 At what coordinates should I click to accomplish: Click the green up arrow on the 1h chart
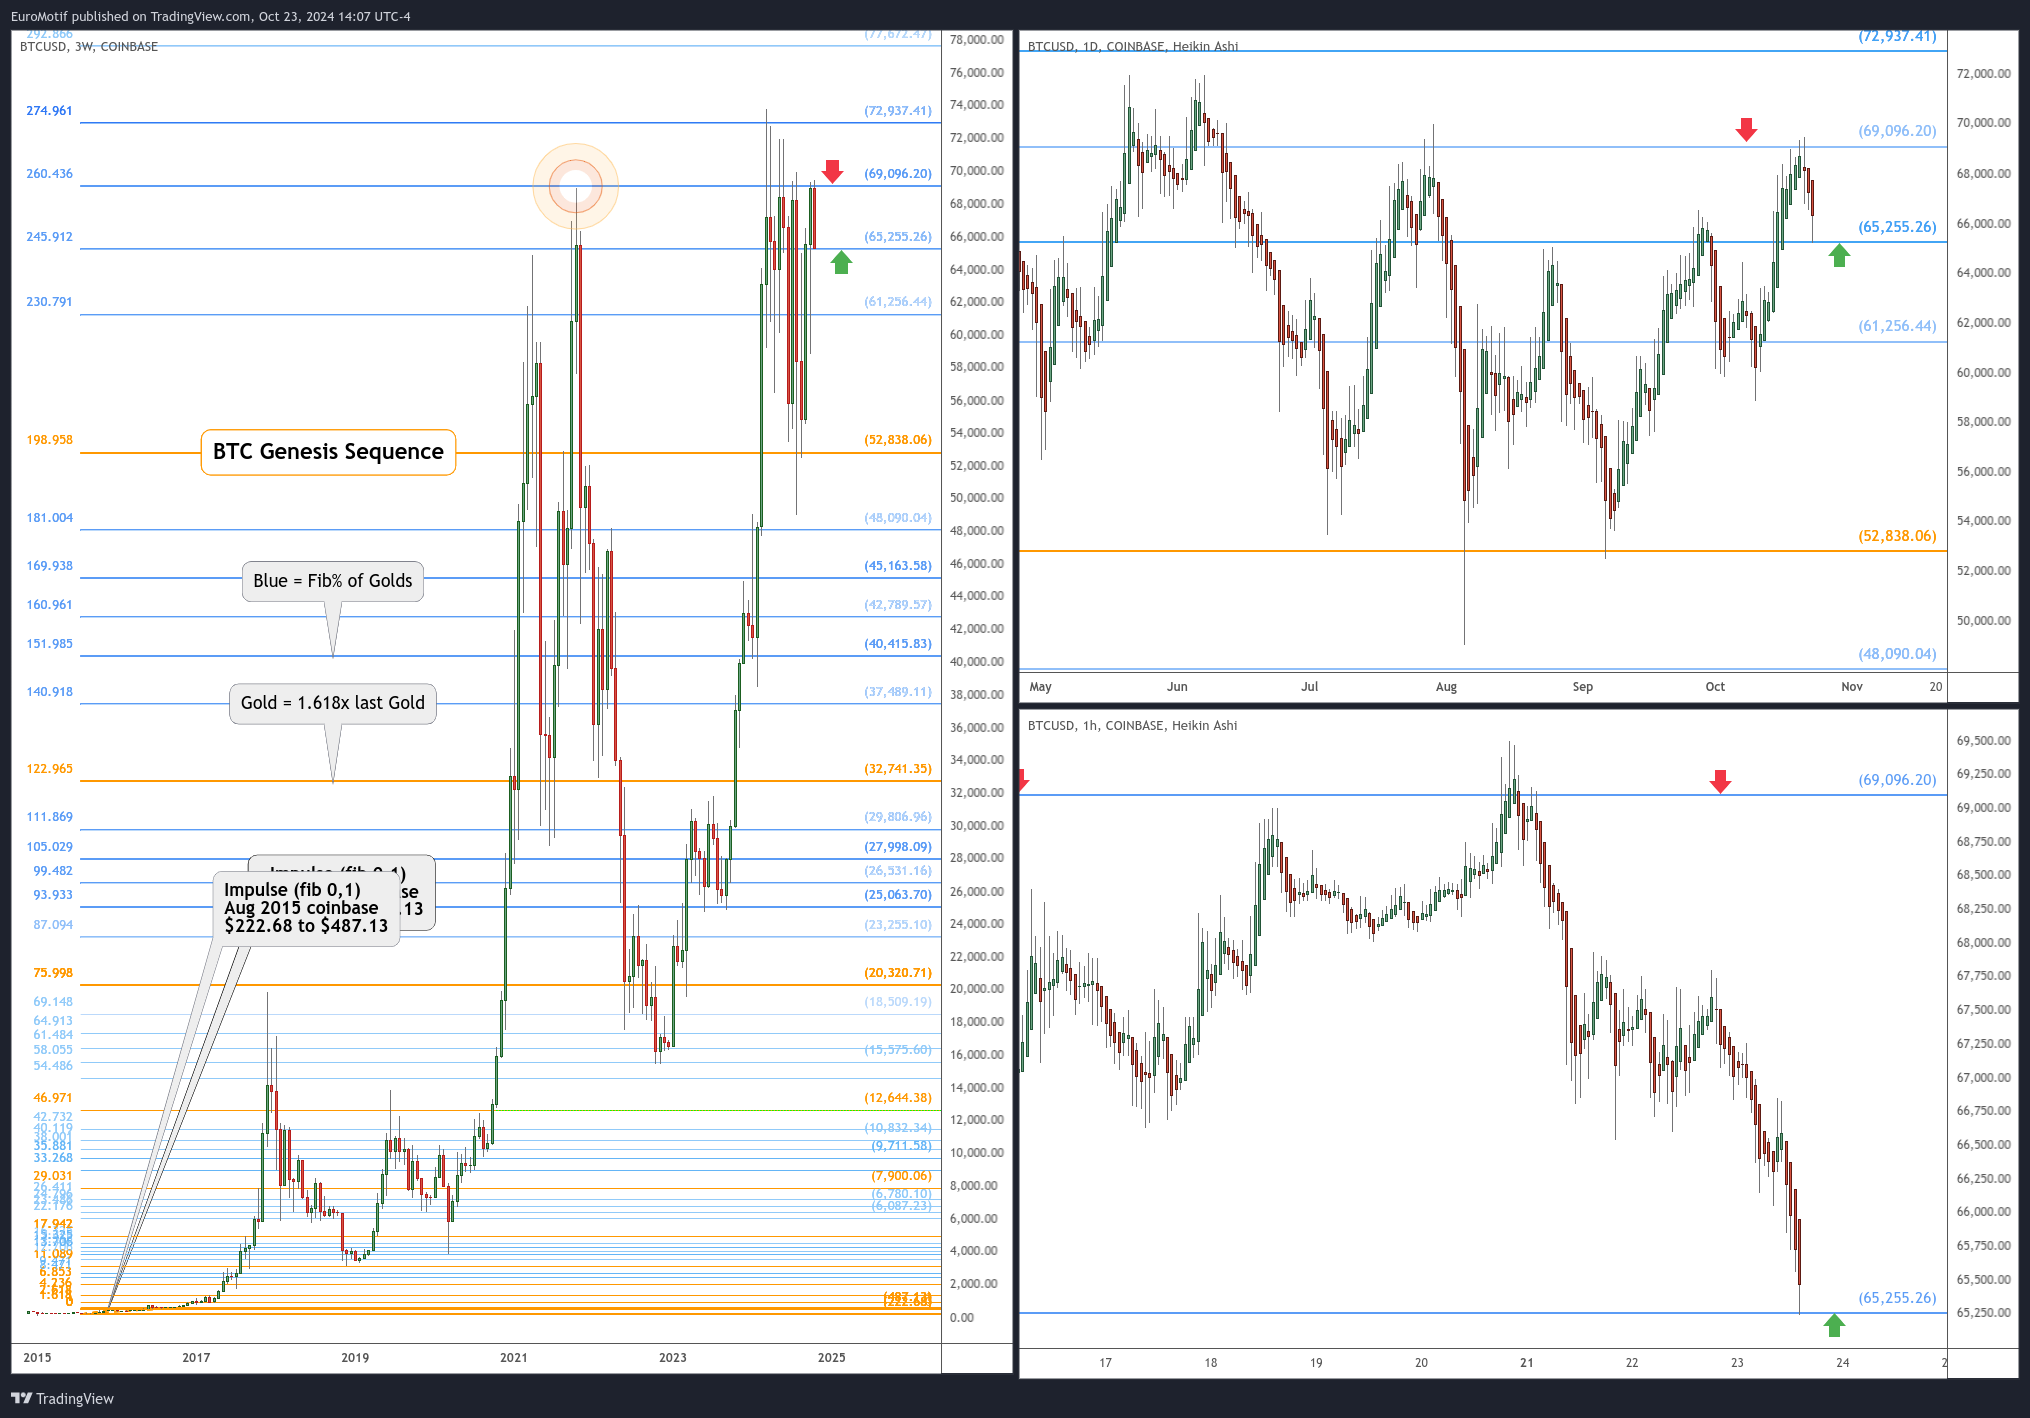pyautogui.click(x=1834, y=1325)
